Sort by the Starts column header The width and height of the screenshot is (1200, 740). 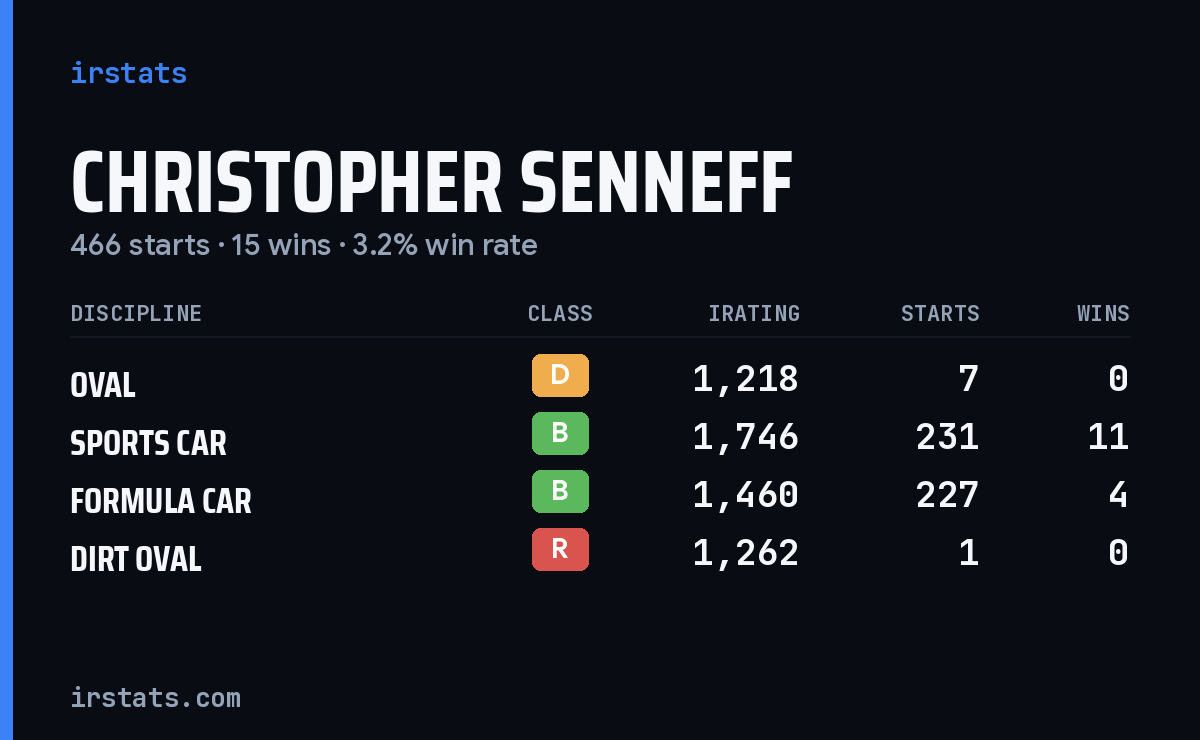coord(940,314)
